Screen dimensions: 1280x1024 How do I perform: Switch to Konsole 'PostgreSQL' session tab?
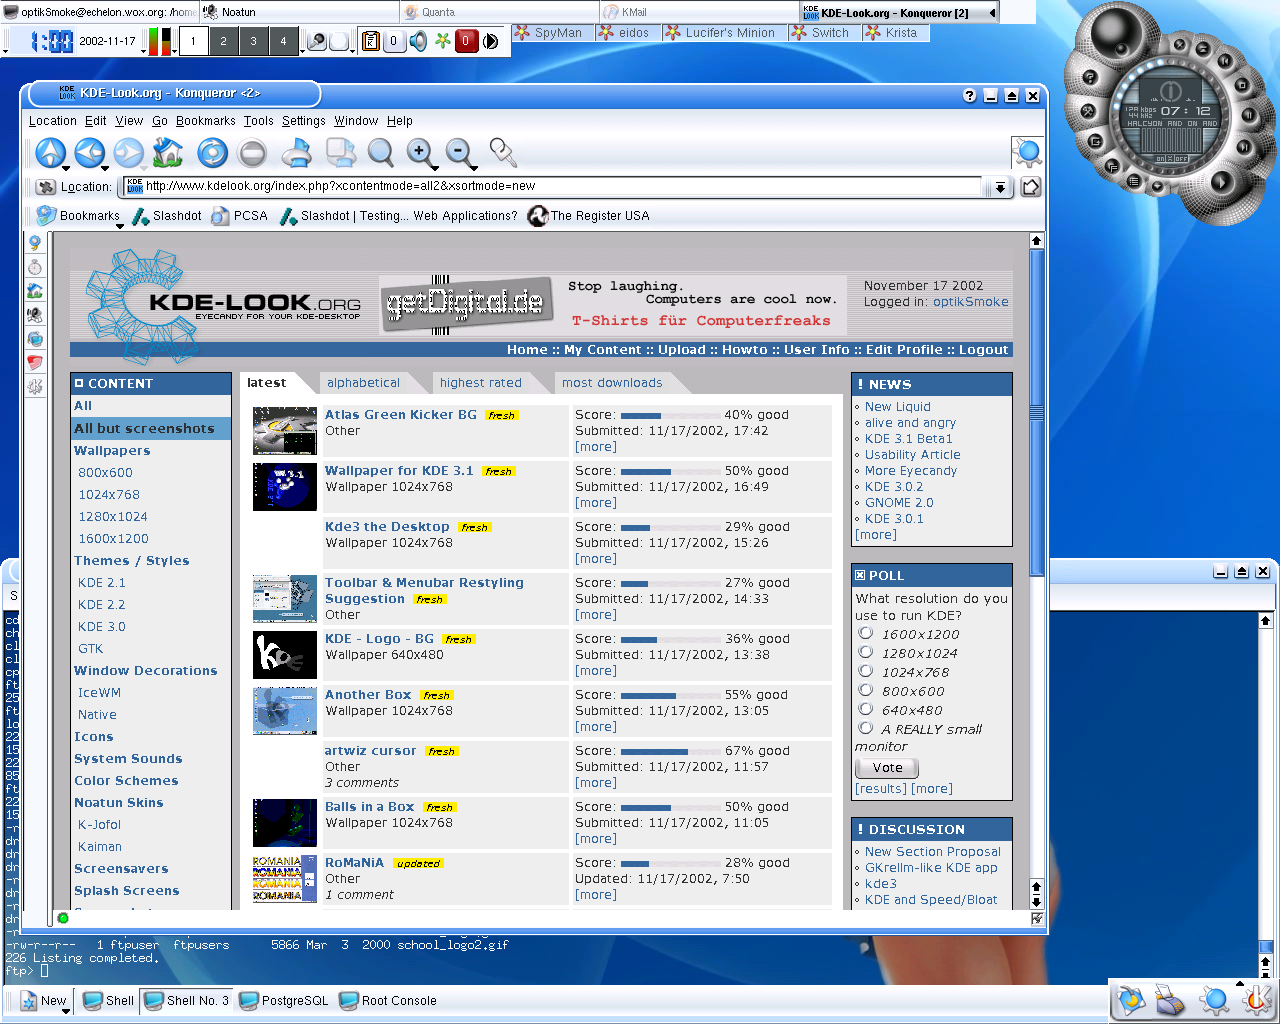click(284, 1000)
